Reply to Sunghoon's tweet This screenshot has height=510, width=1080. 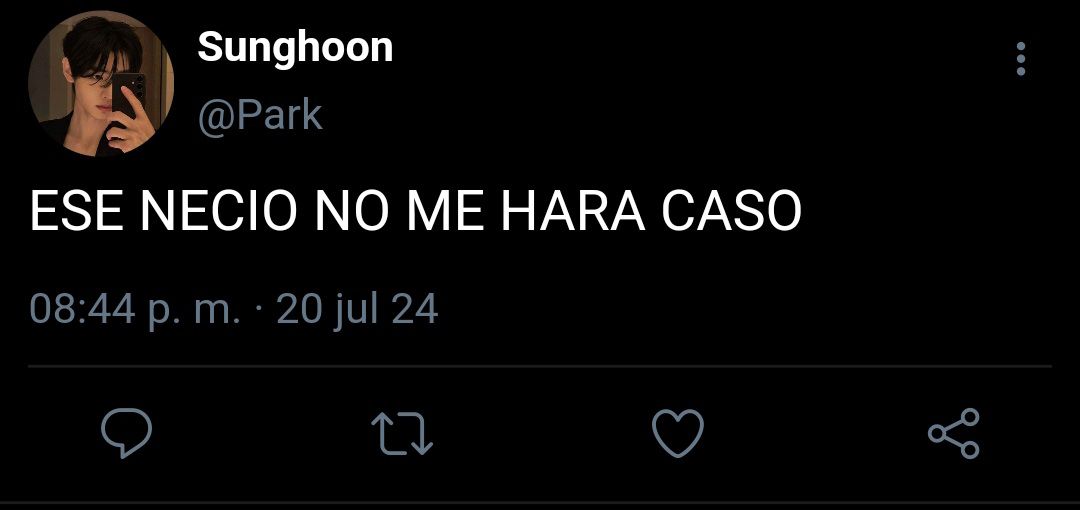tap(127, 433)
